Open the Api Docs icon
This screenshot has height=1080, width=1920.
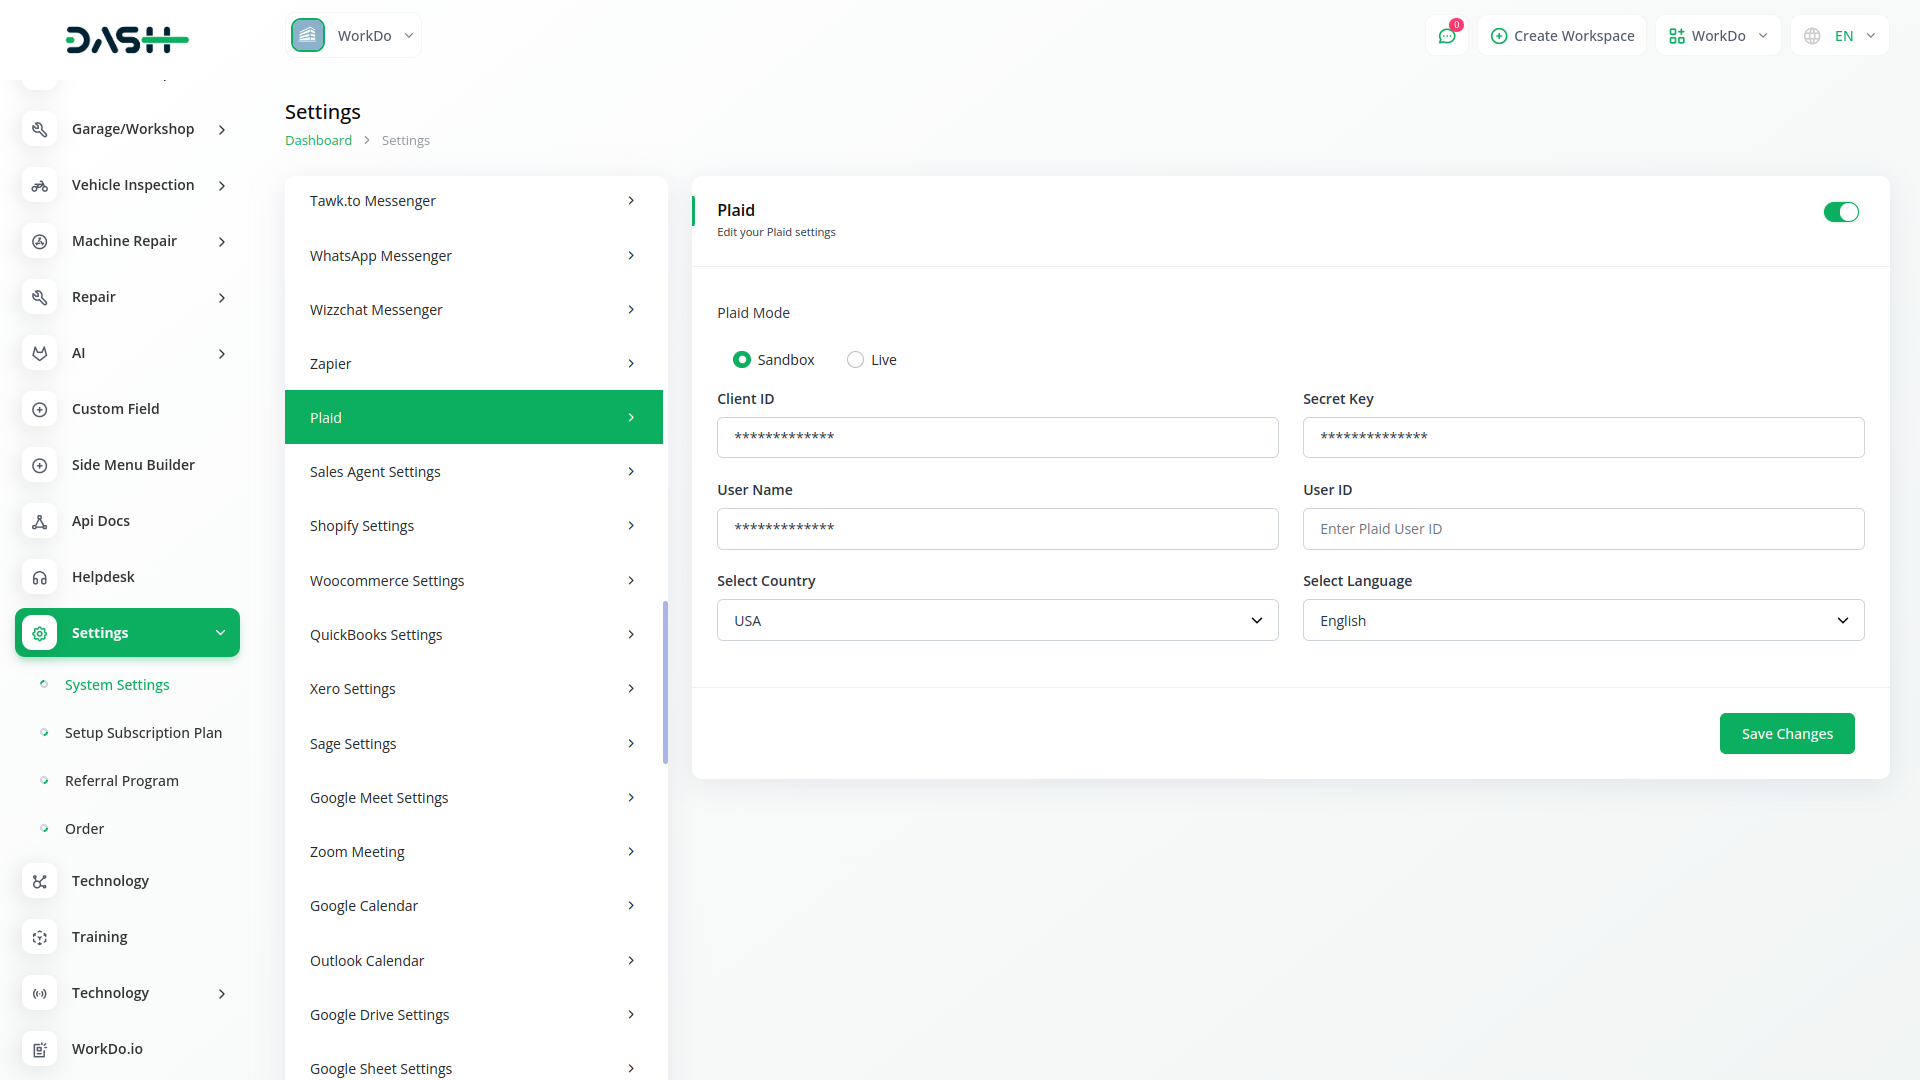(x=40, y=521)
